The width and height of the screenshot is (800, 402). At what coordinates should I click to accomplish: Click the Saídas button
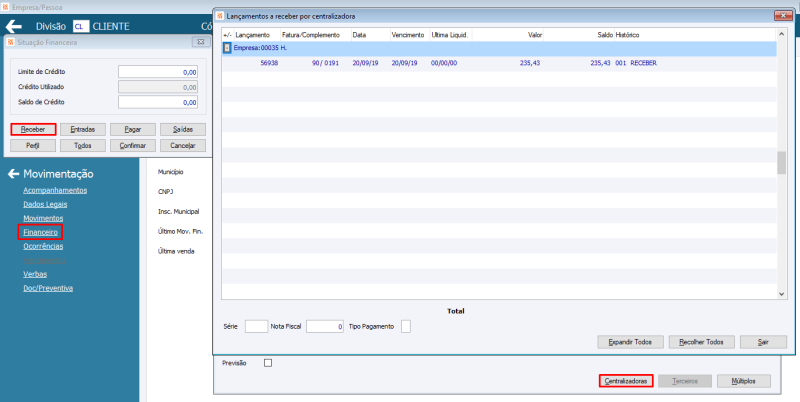click(183, 130)
